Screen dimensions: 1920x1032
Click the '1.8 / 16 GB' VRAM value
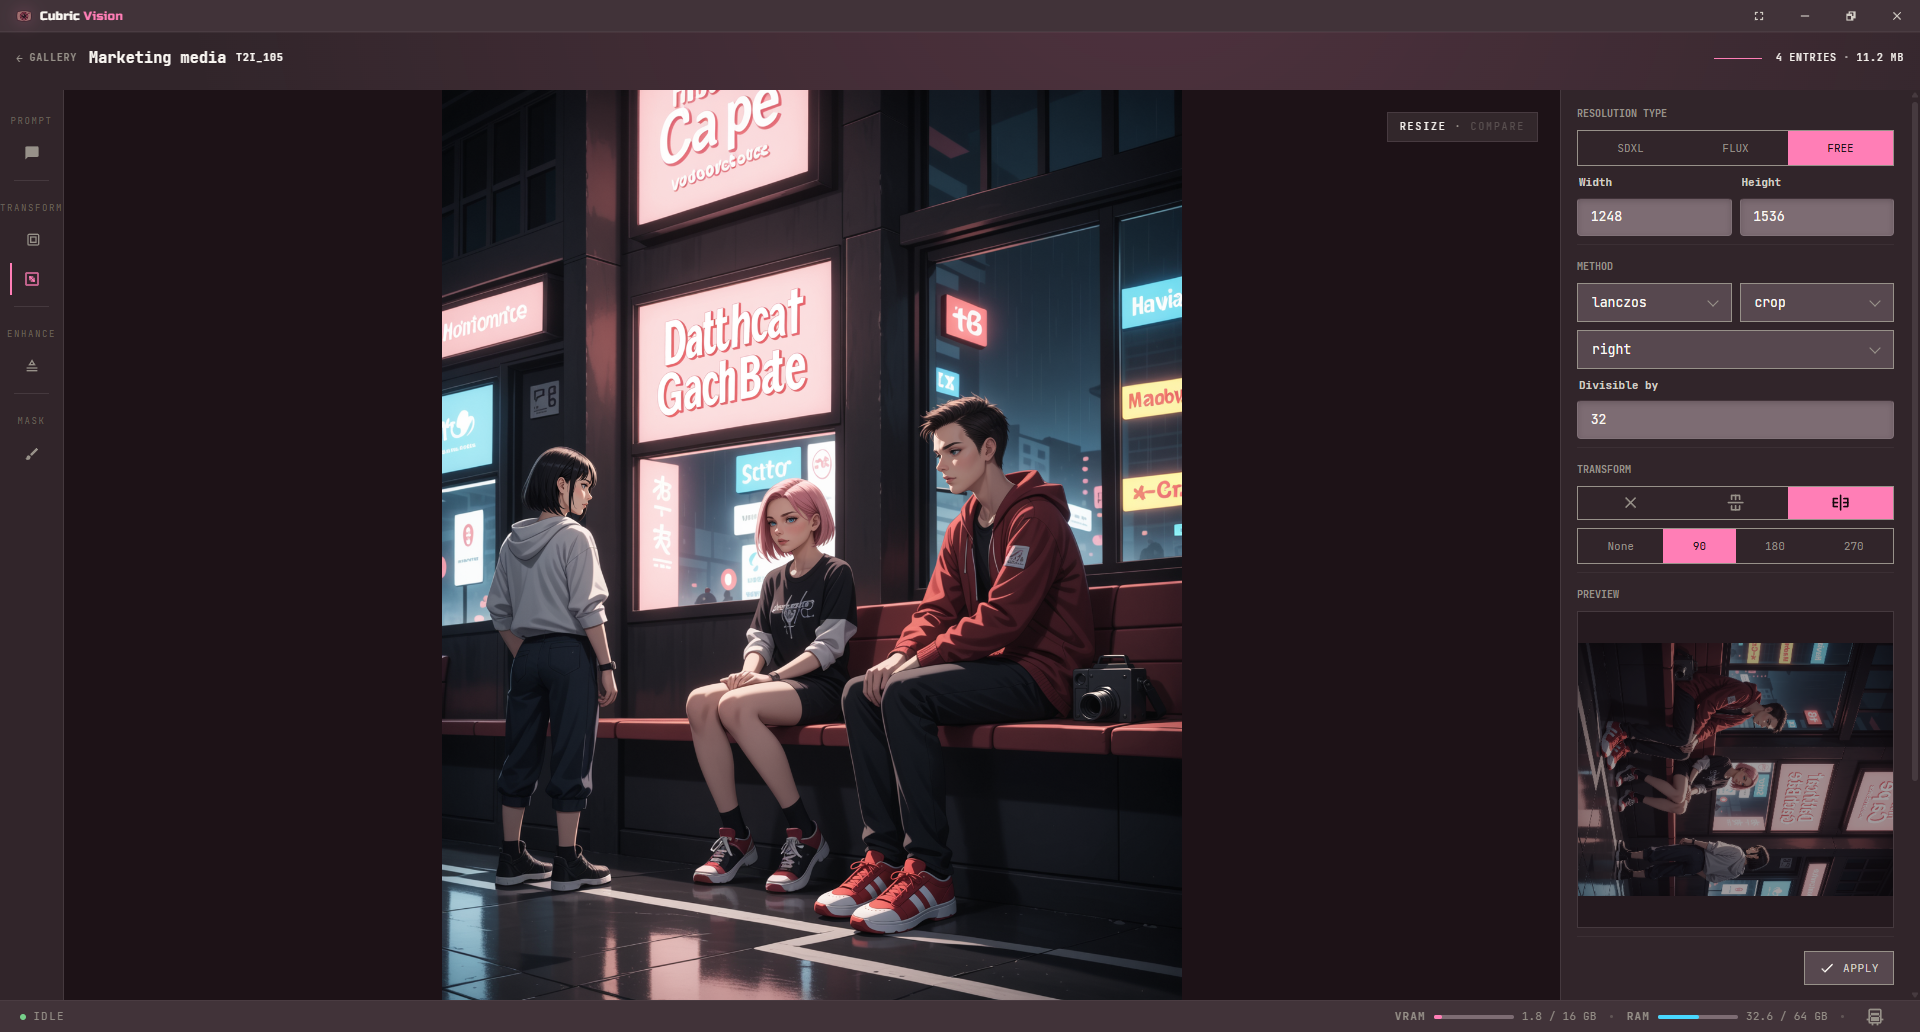click(x=1559, y=1017)
